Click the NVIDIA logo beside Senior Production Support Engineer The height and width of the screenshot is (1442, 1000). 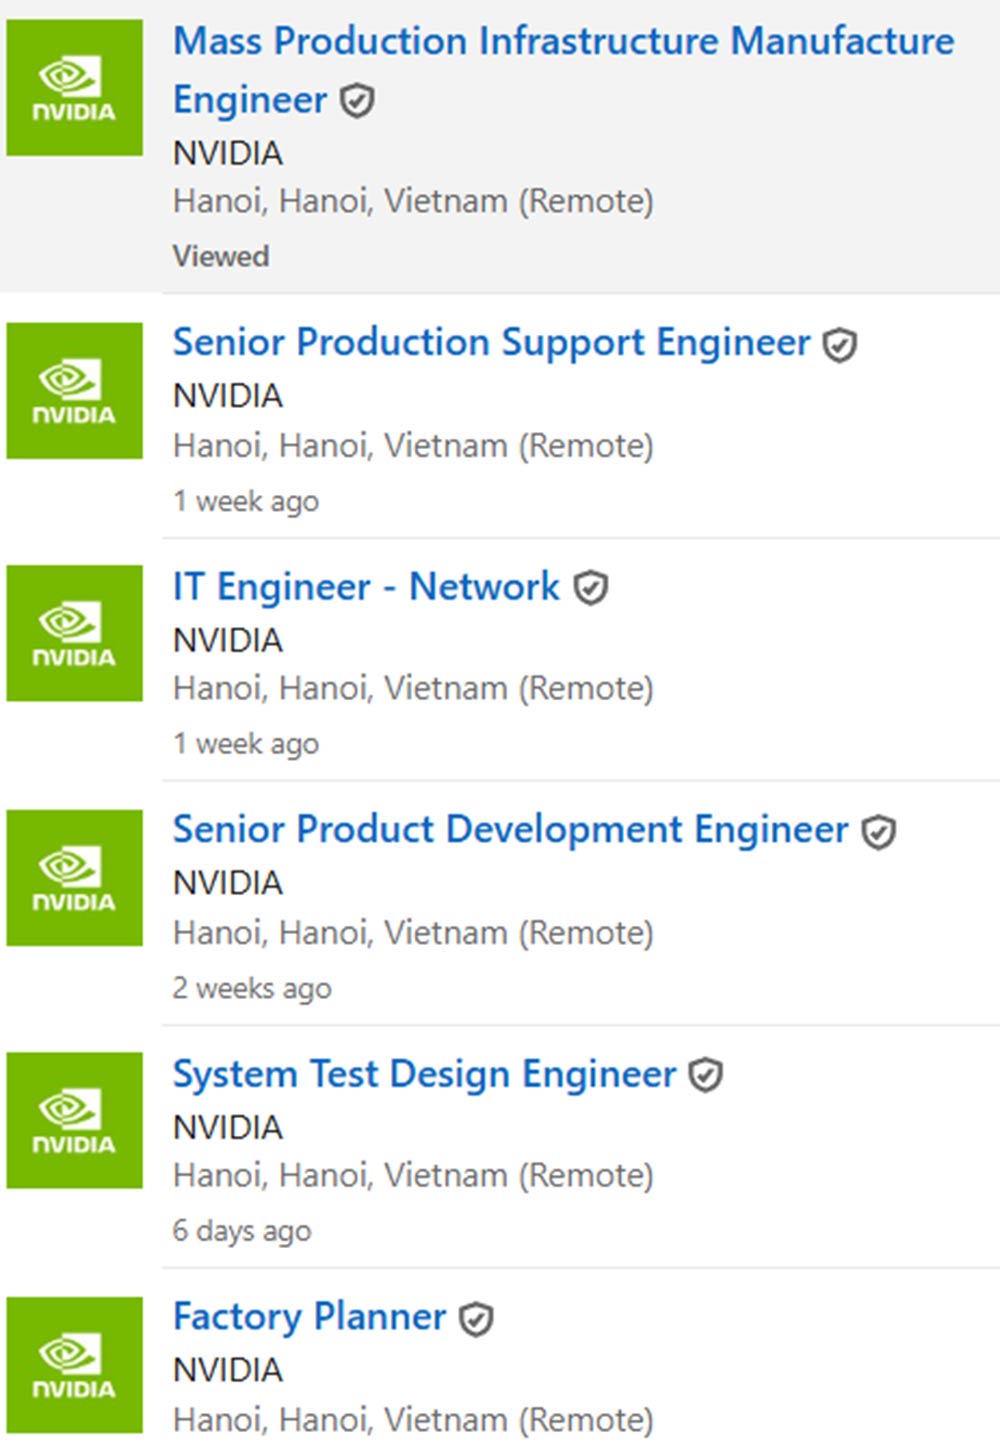(x=74, y=391)
